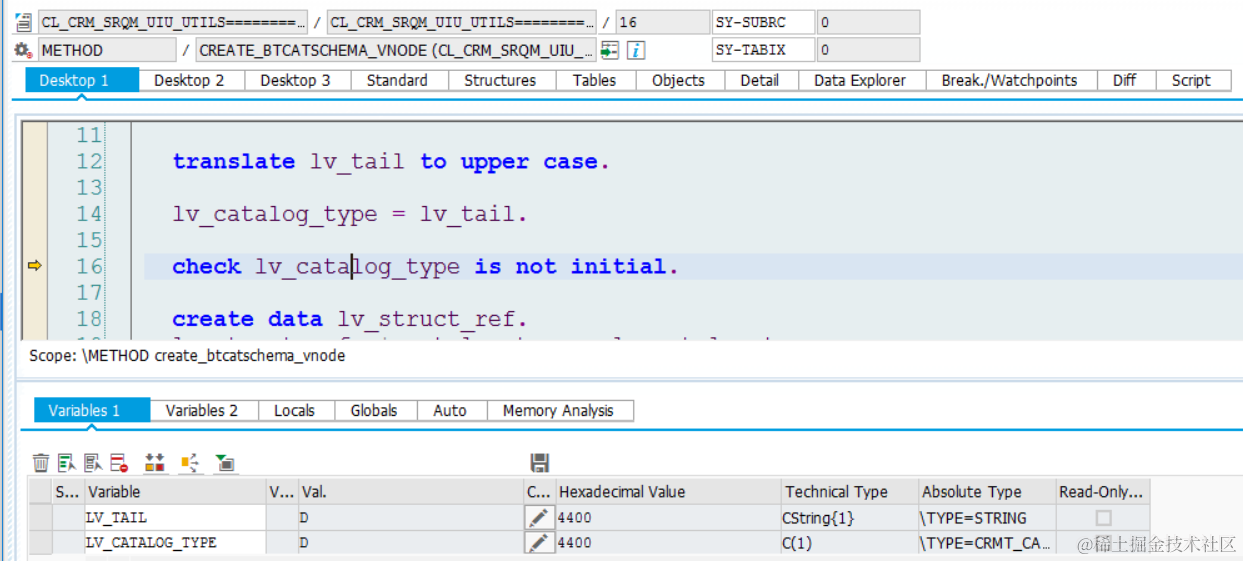Click the LV_CATALOG_TYPE variable name cell
The width and height of the screenshot is (1243, 561).
[x=176, y=542]
